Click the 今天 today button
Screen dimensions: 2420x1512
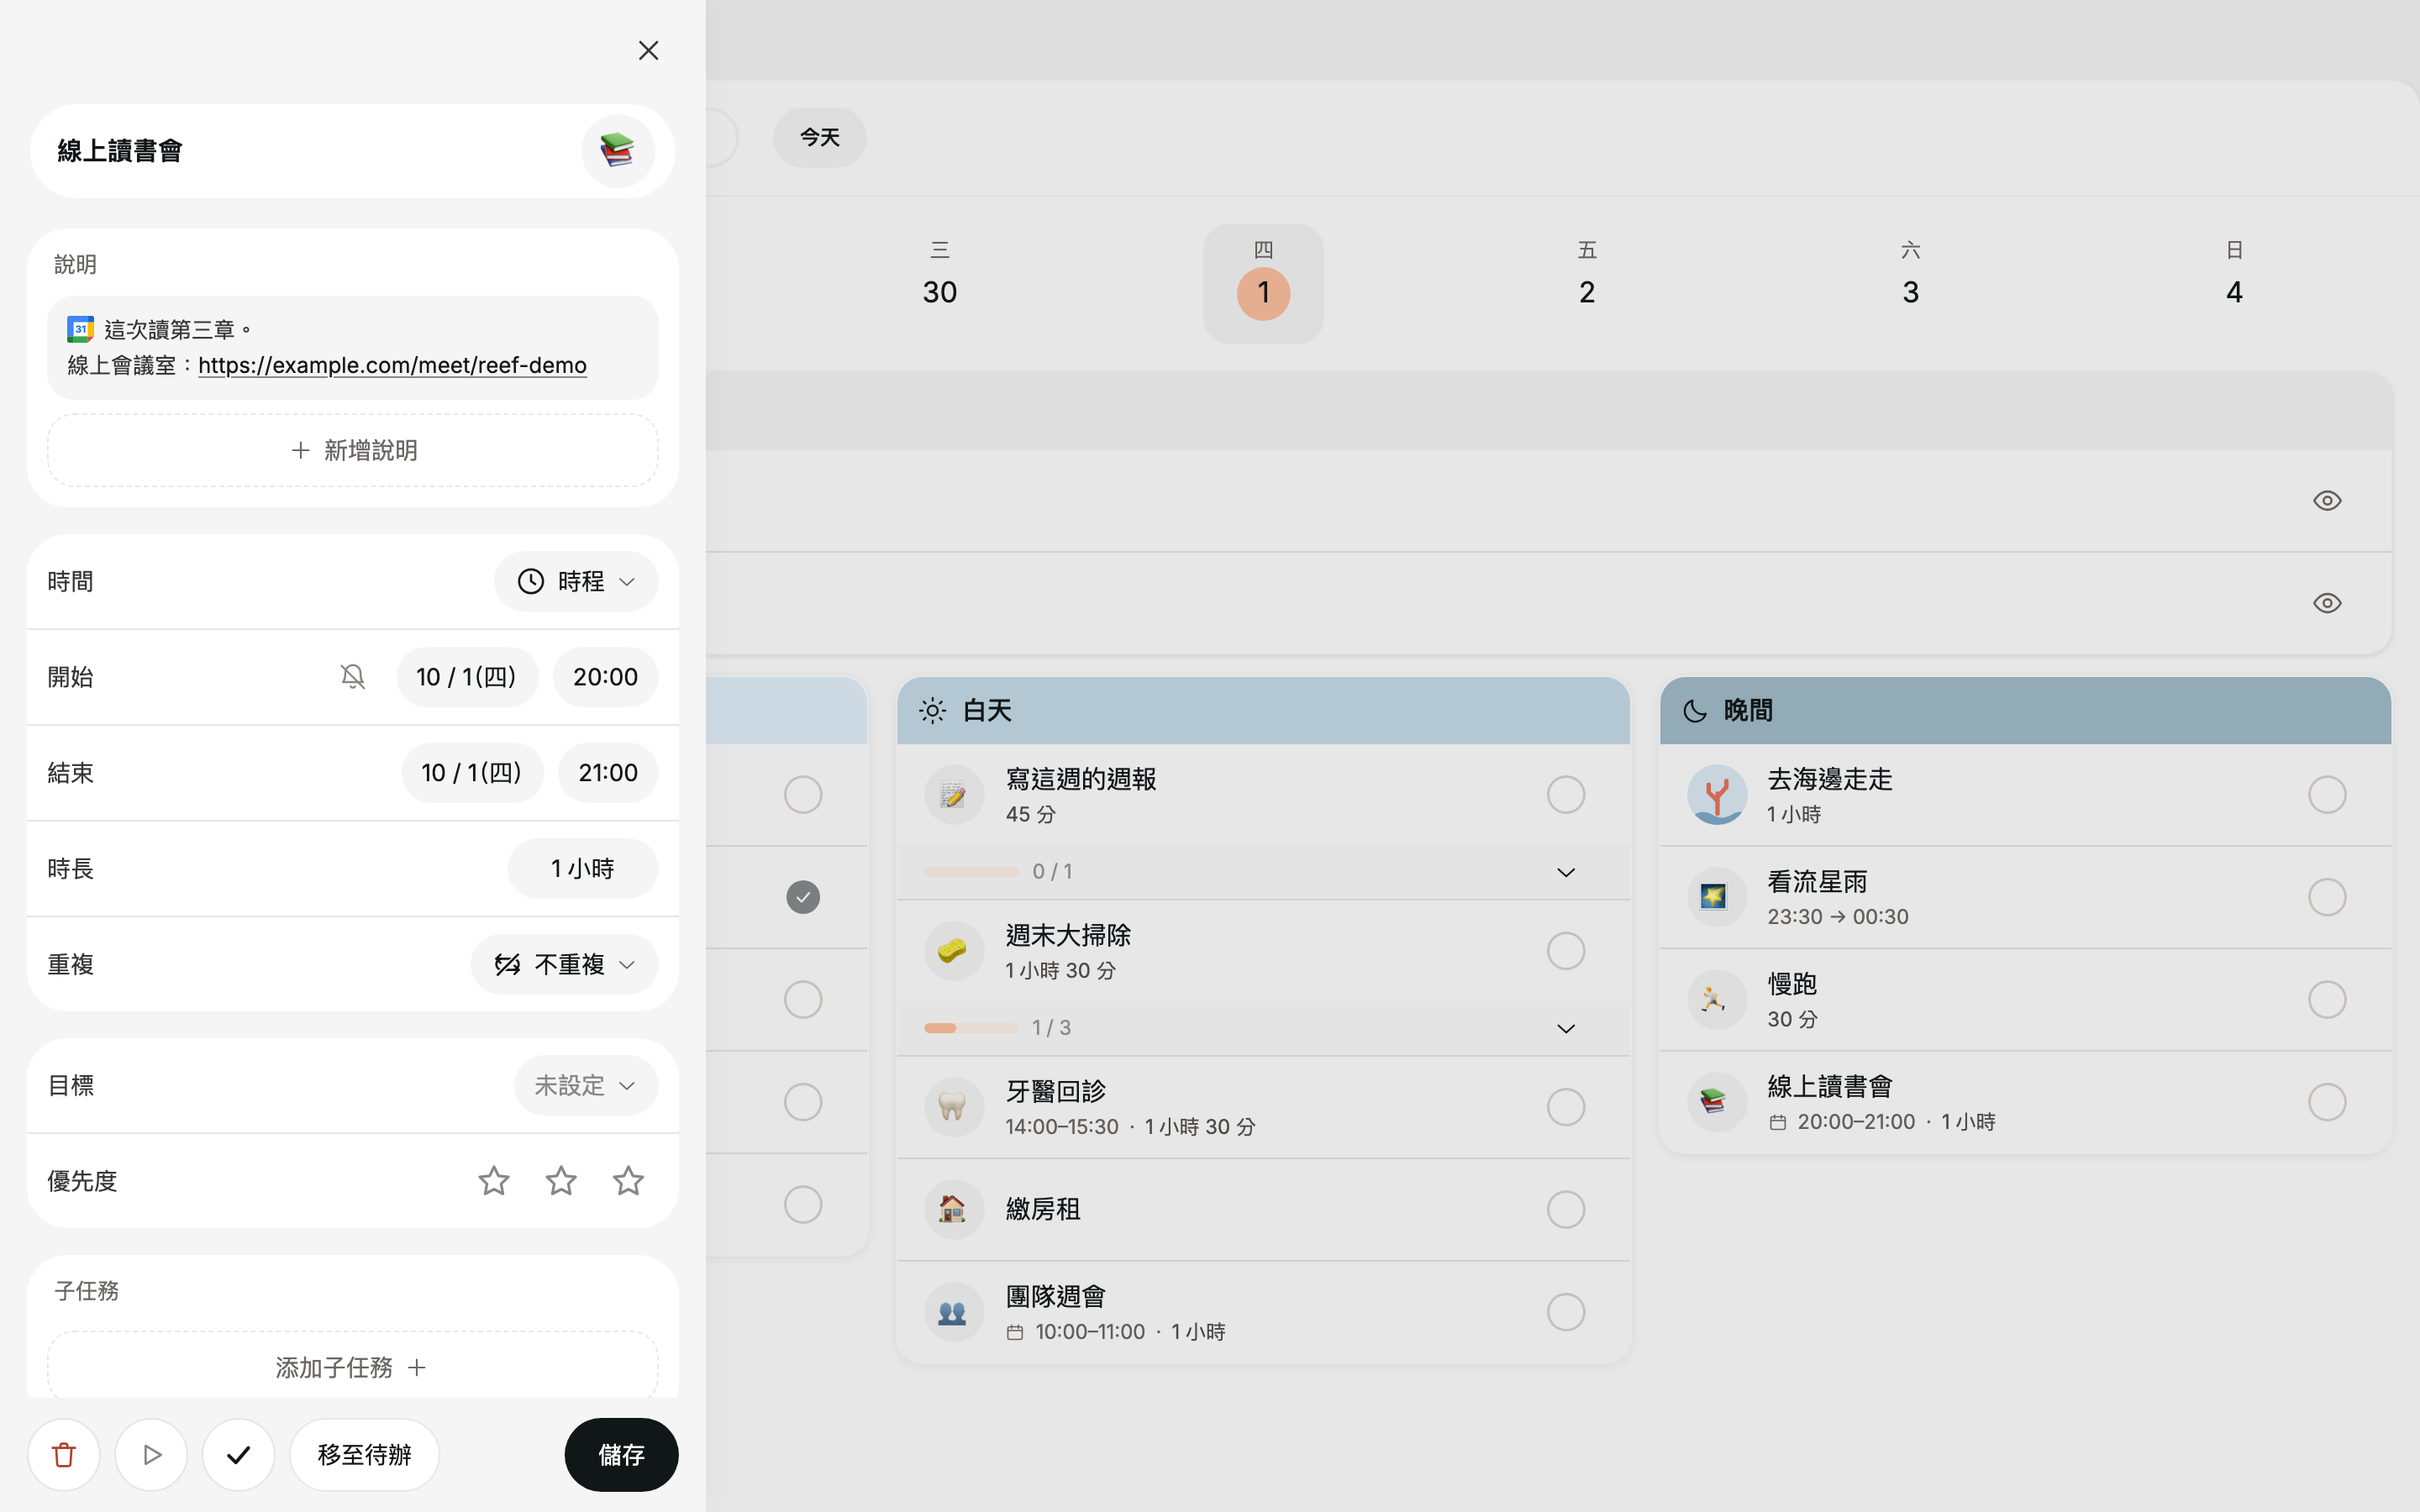819,137
